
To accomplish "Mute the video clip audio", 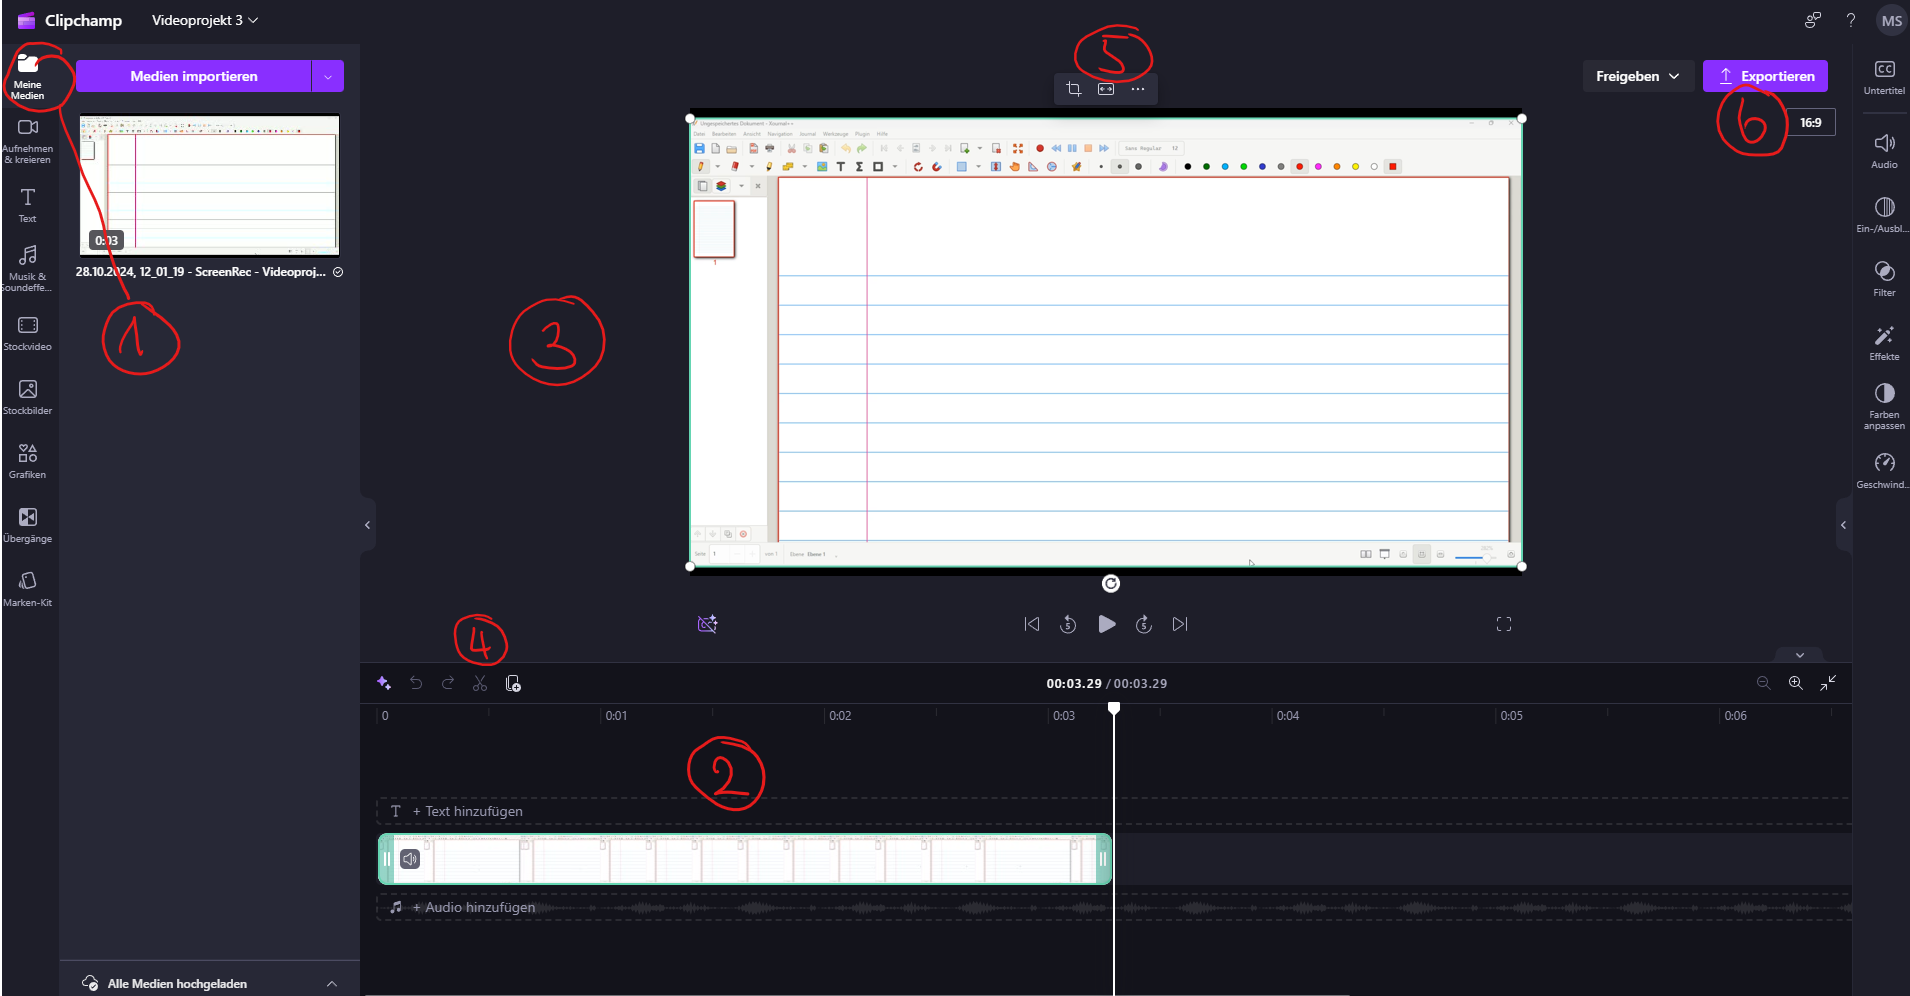I will coord(410,859).
